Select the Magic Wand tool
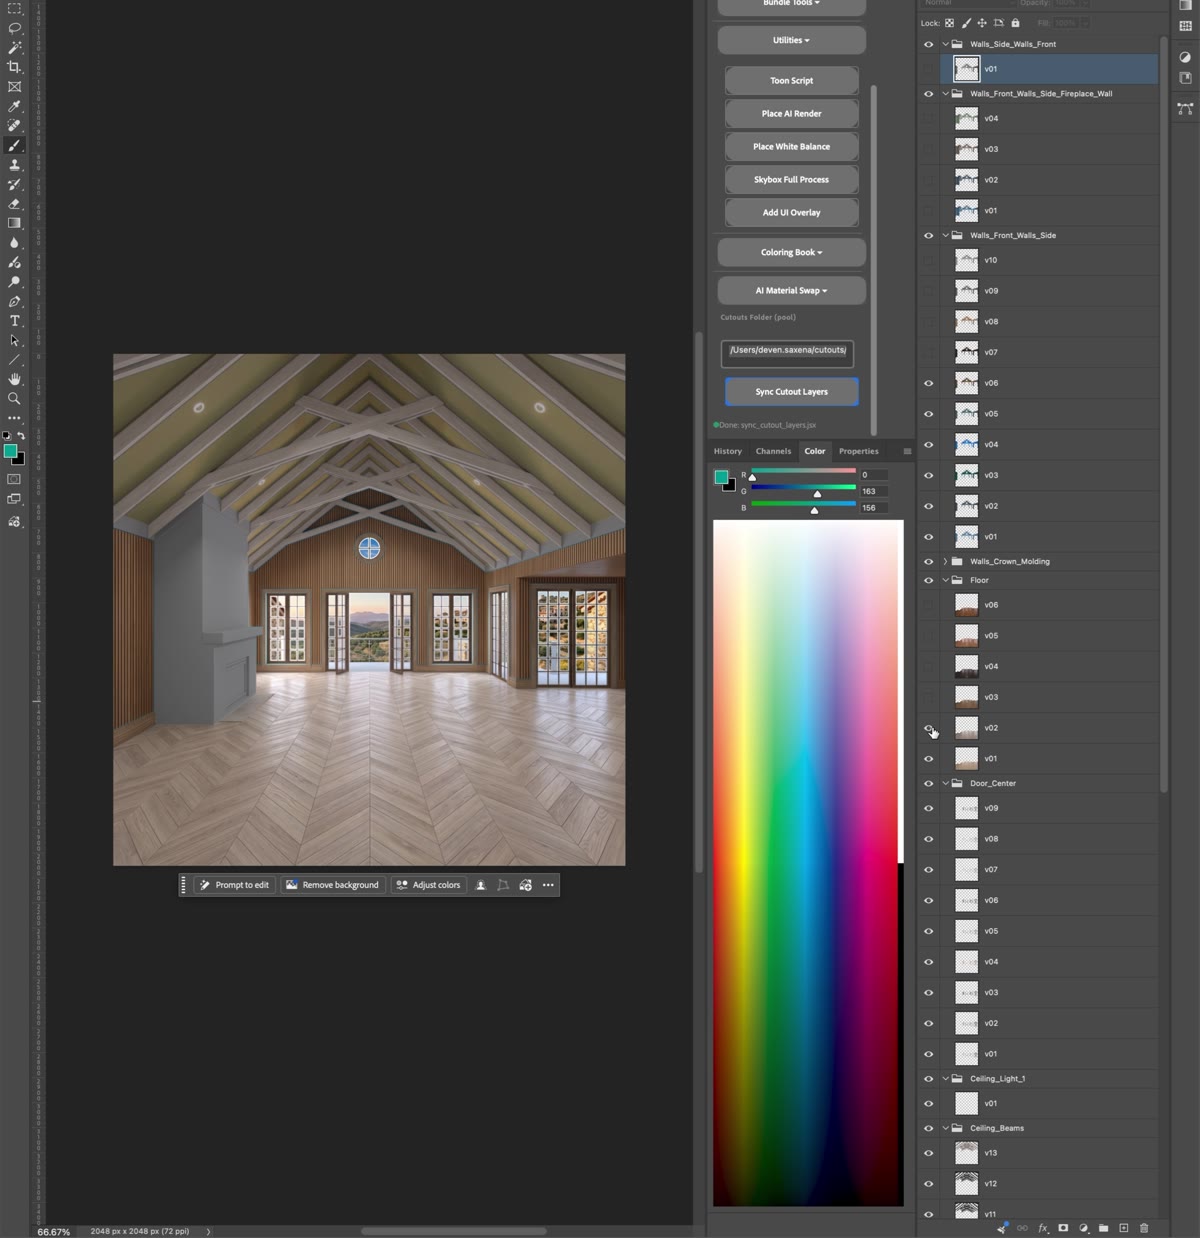The image size is (1200, 1238). tap(14, 47)
